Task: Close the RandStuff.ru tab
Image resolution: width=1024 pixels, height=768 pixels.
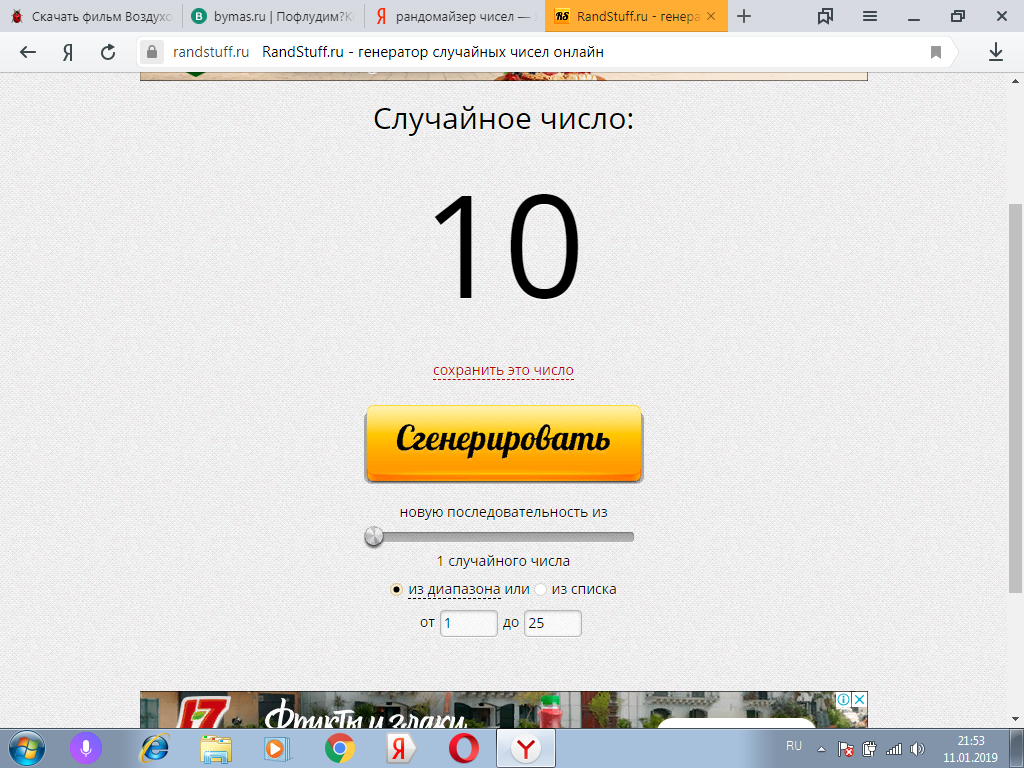Action: 711,16
